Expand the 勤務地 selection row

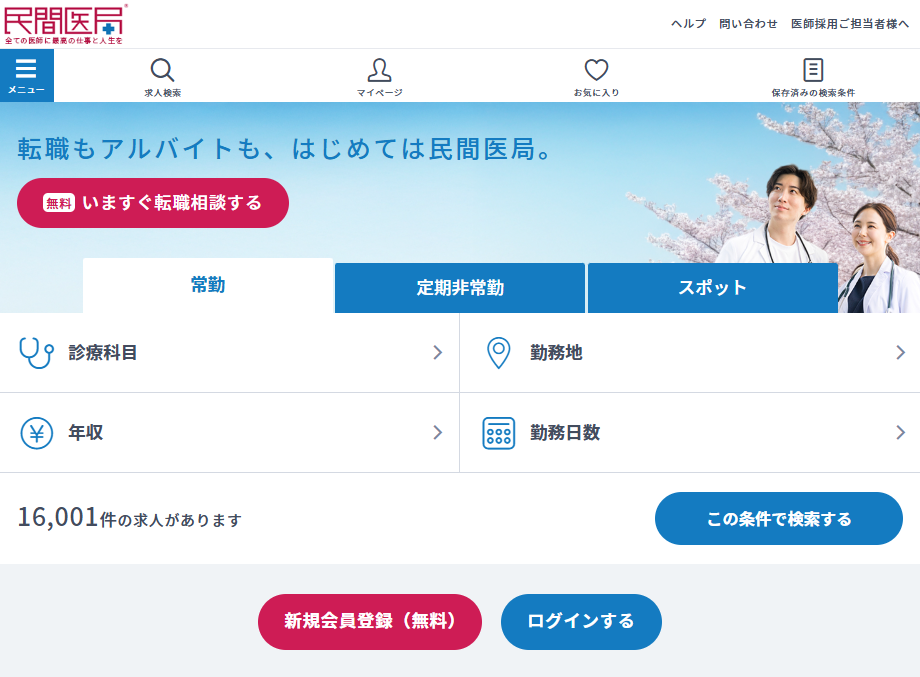[x=689, y=352]
